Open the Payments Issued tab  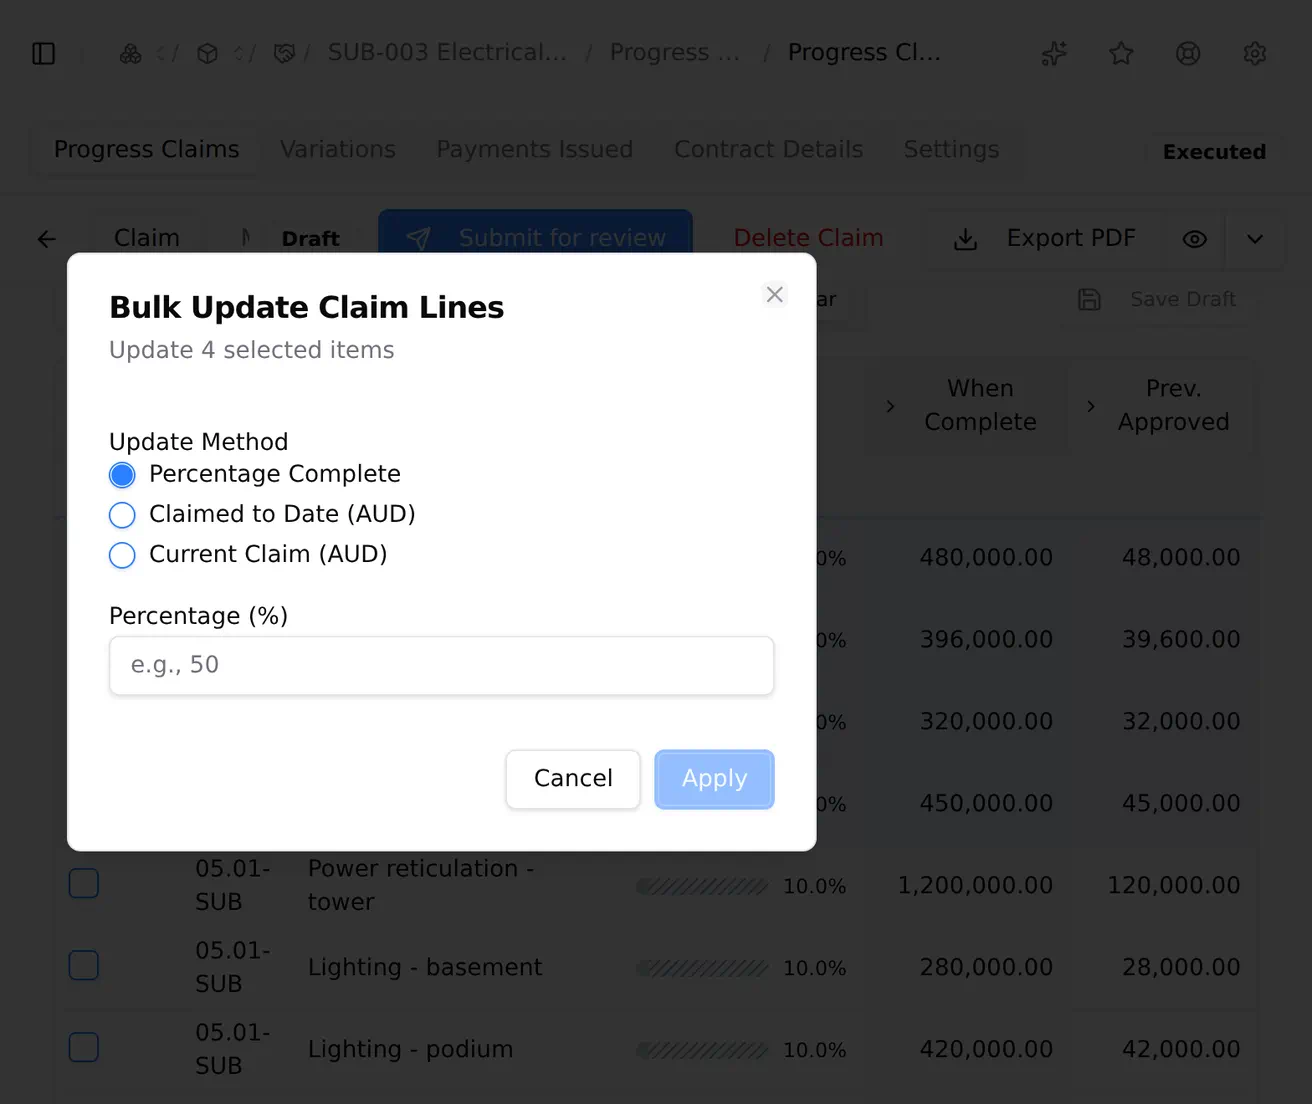point(535,150)
